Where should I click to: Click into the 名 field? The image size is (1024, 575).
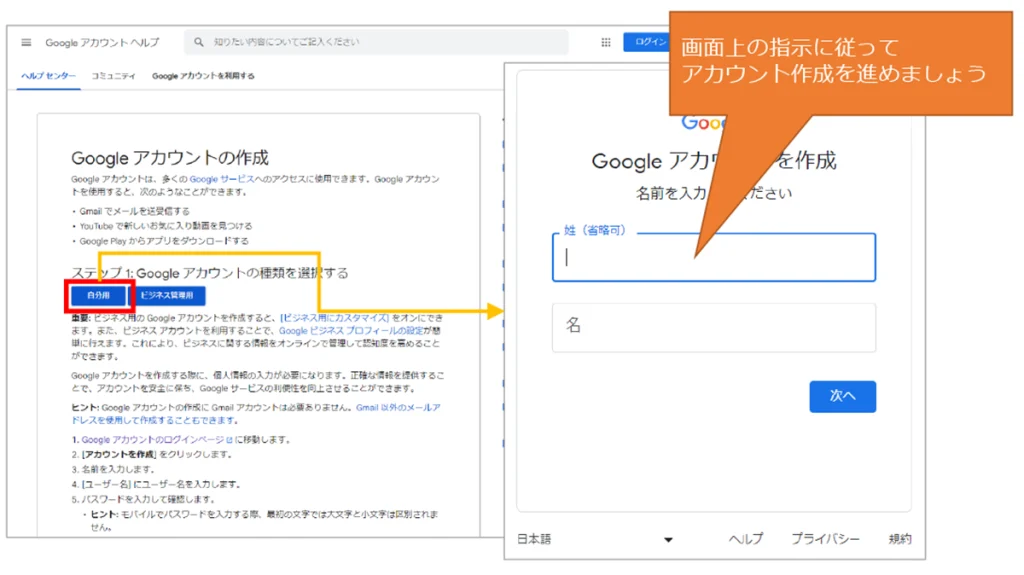[x=713, y=327]
